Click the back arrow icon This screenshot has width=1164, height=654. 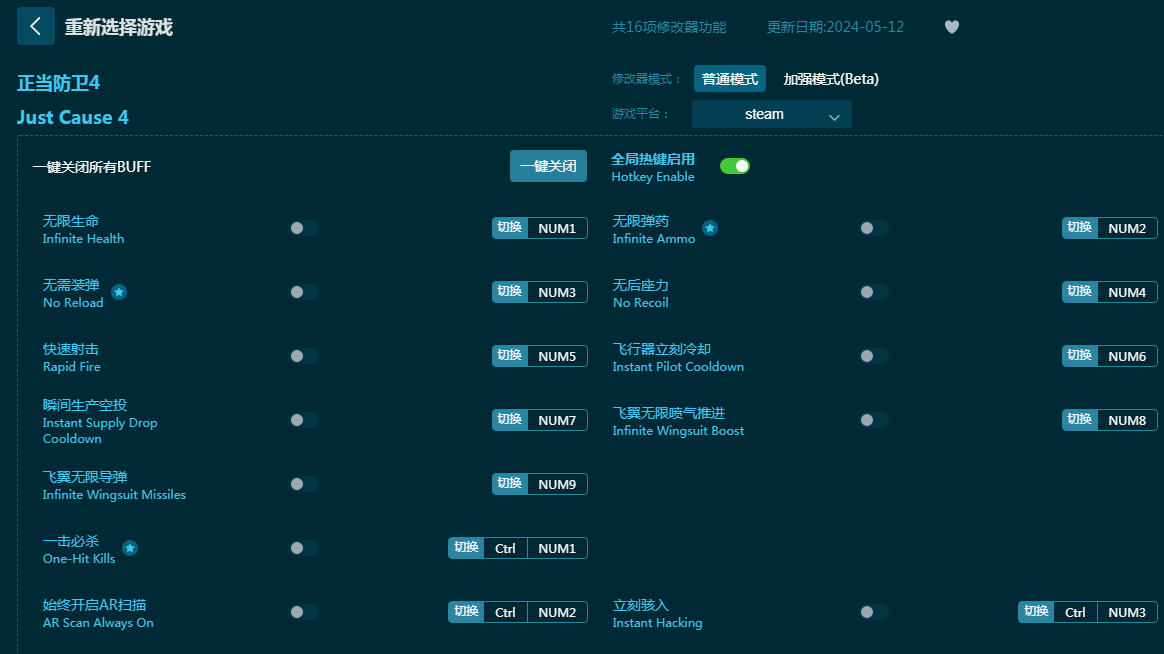tap(36, 27)
